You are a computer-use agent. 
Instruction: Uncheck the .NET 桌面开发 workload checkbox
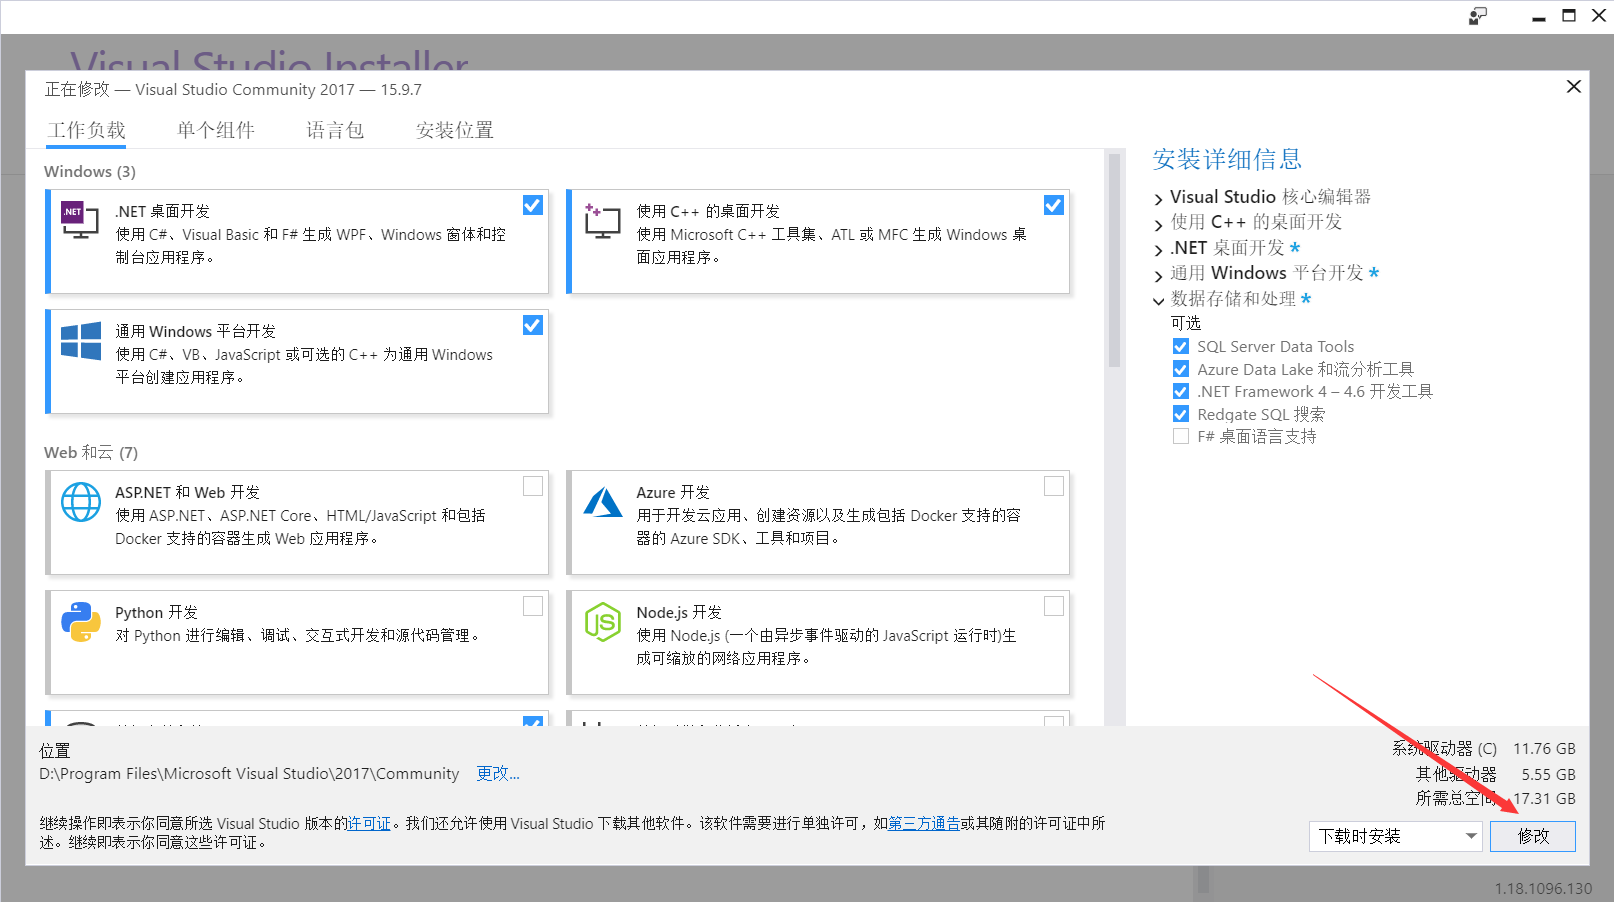(533, 205)
